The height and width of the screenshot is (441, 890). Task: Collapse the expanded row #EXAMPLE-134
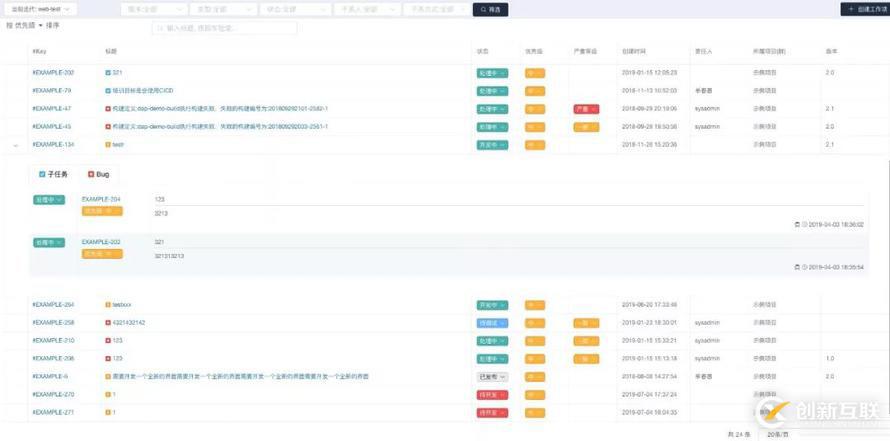[x=16, y=145]
